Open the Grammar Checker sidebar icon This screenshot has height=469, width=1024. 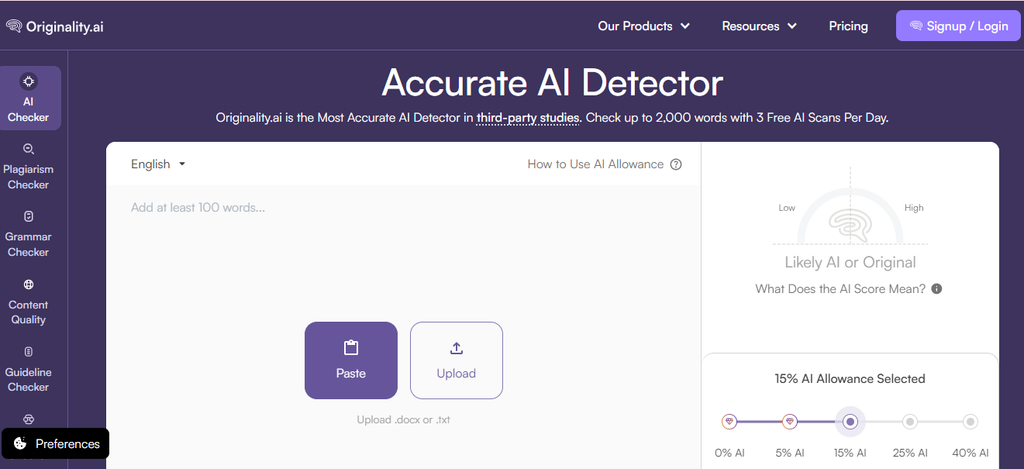coord(28,216)
